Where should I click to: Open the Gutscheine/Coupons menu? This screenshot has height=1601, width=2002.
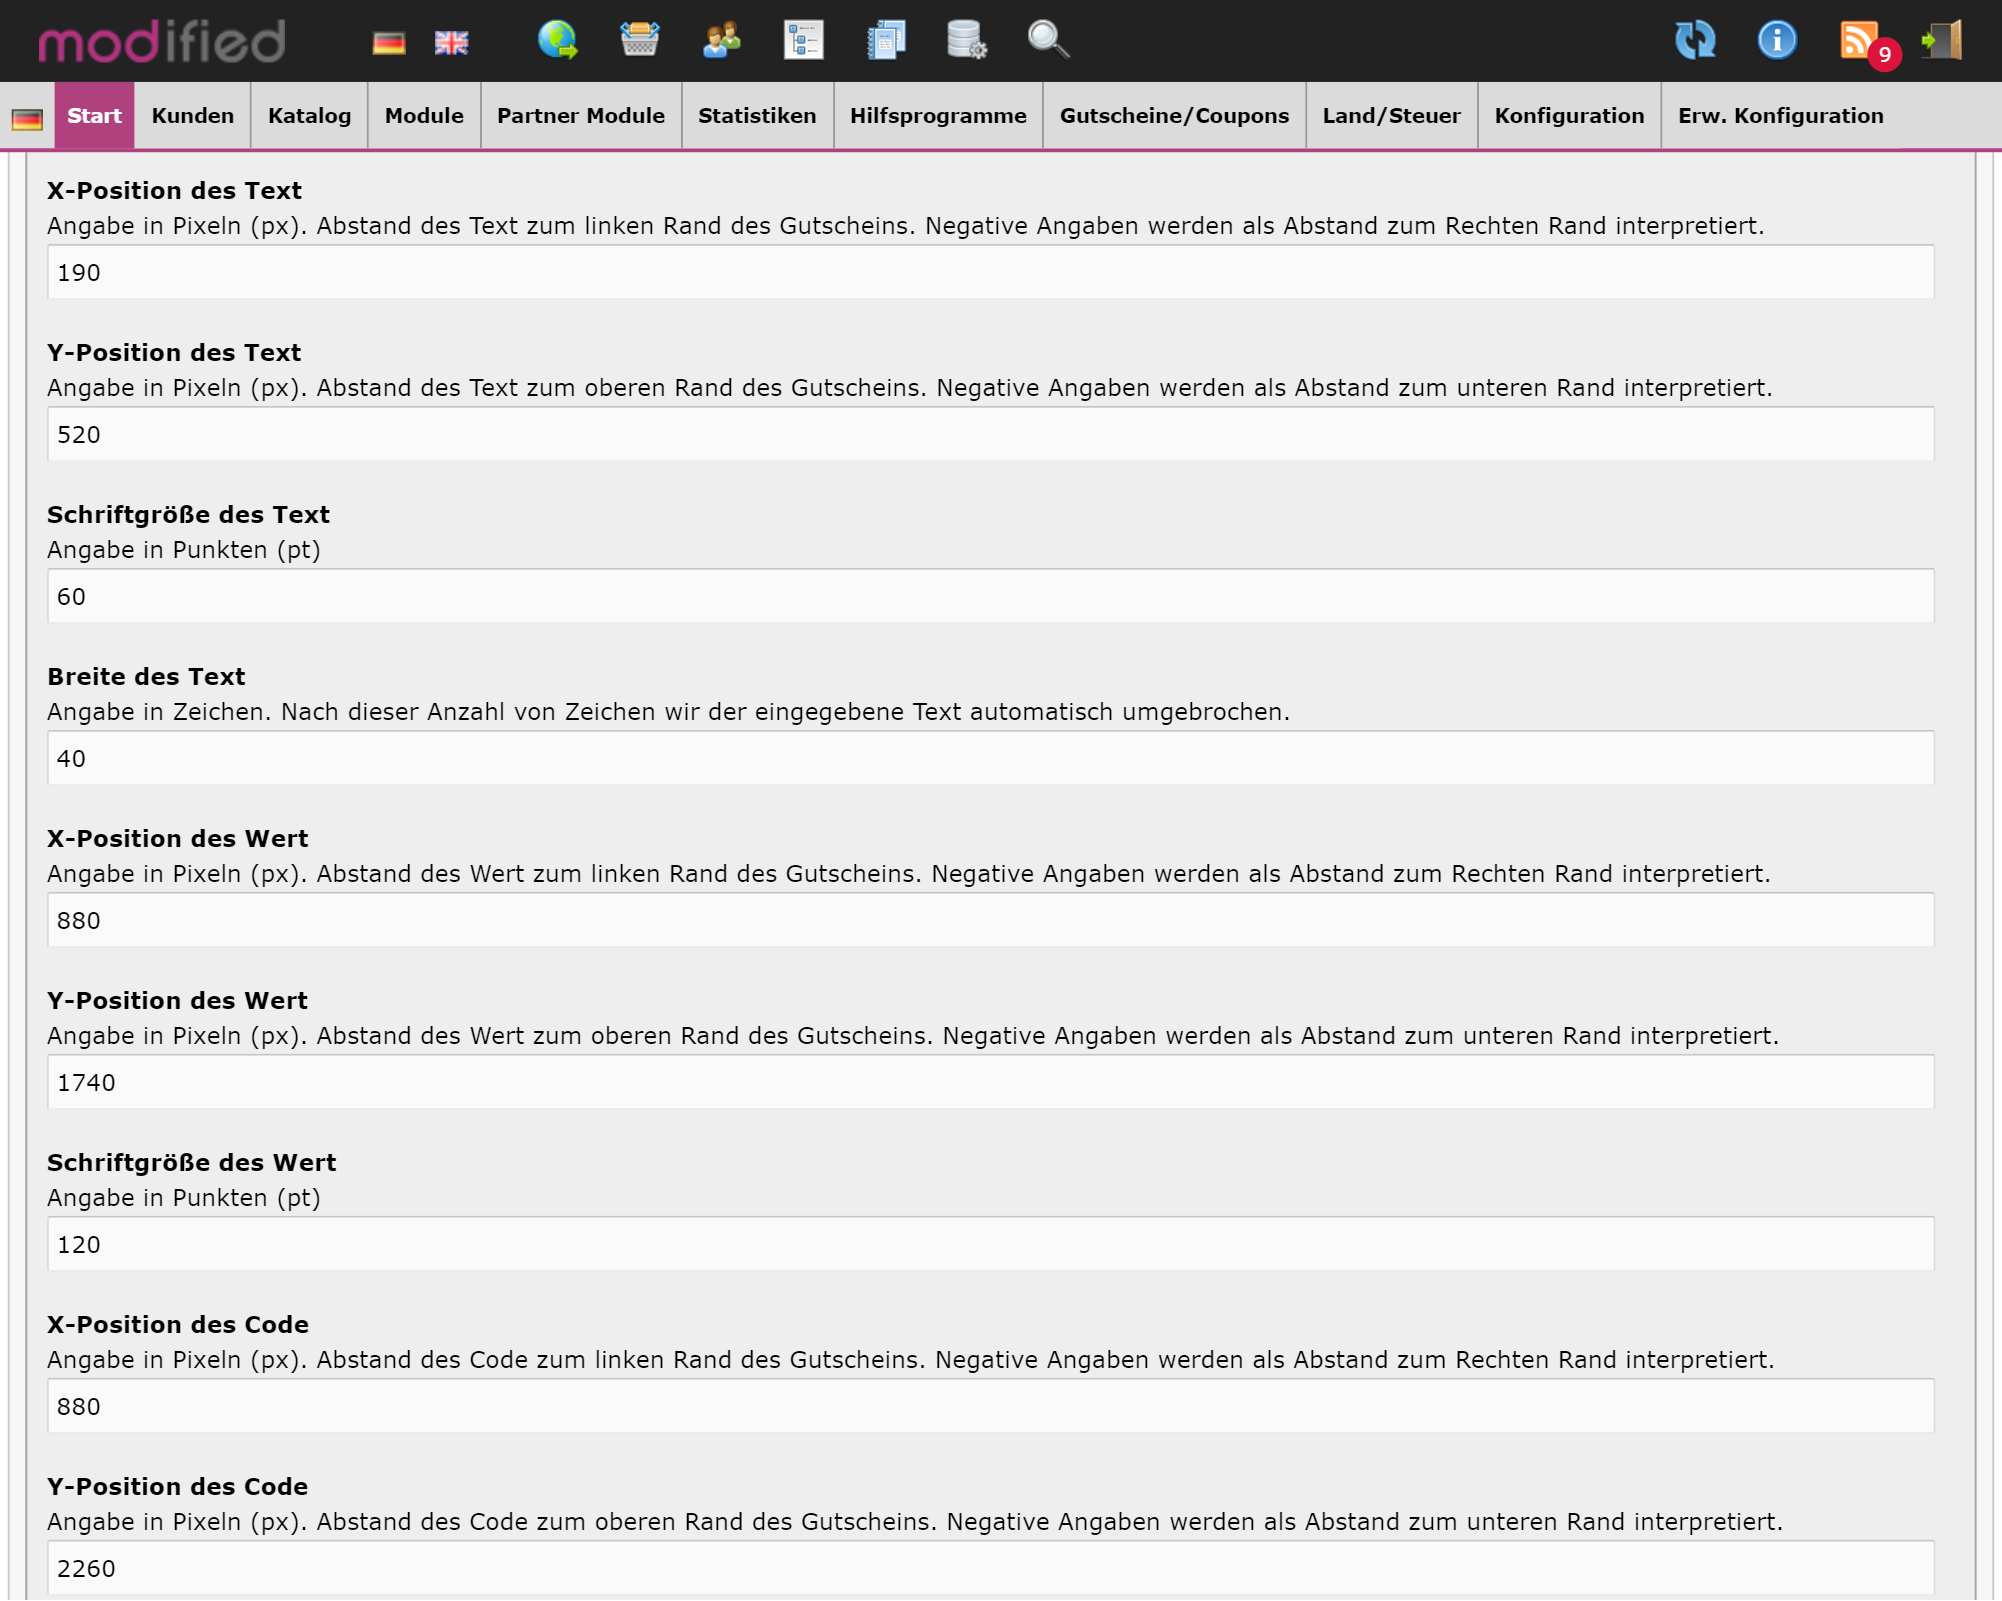(1174, 116)
